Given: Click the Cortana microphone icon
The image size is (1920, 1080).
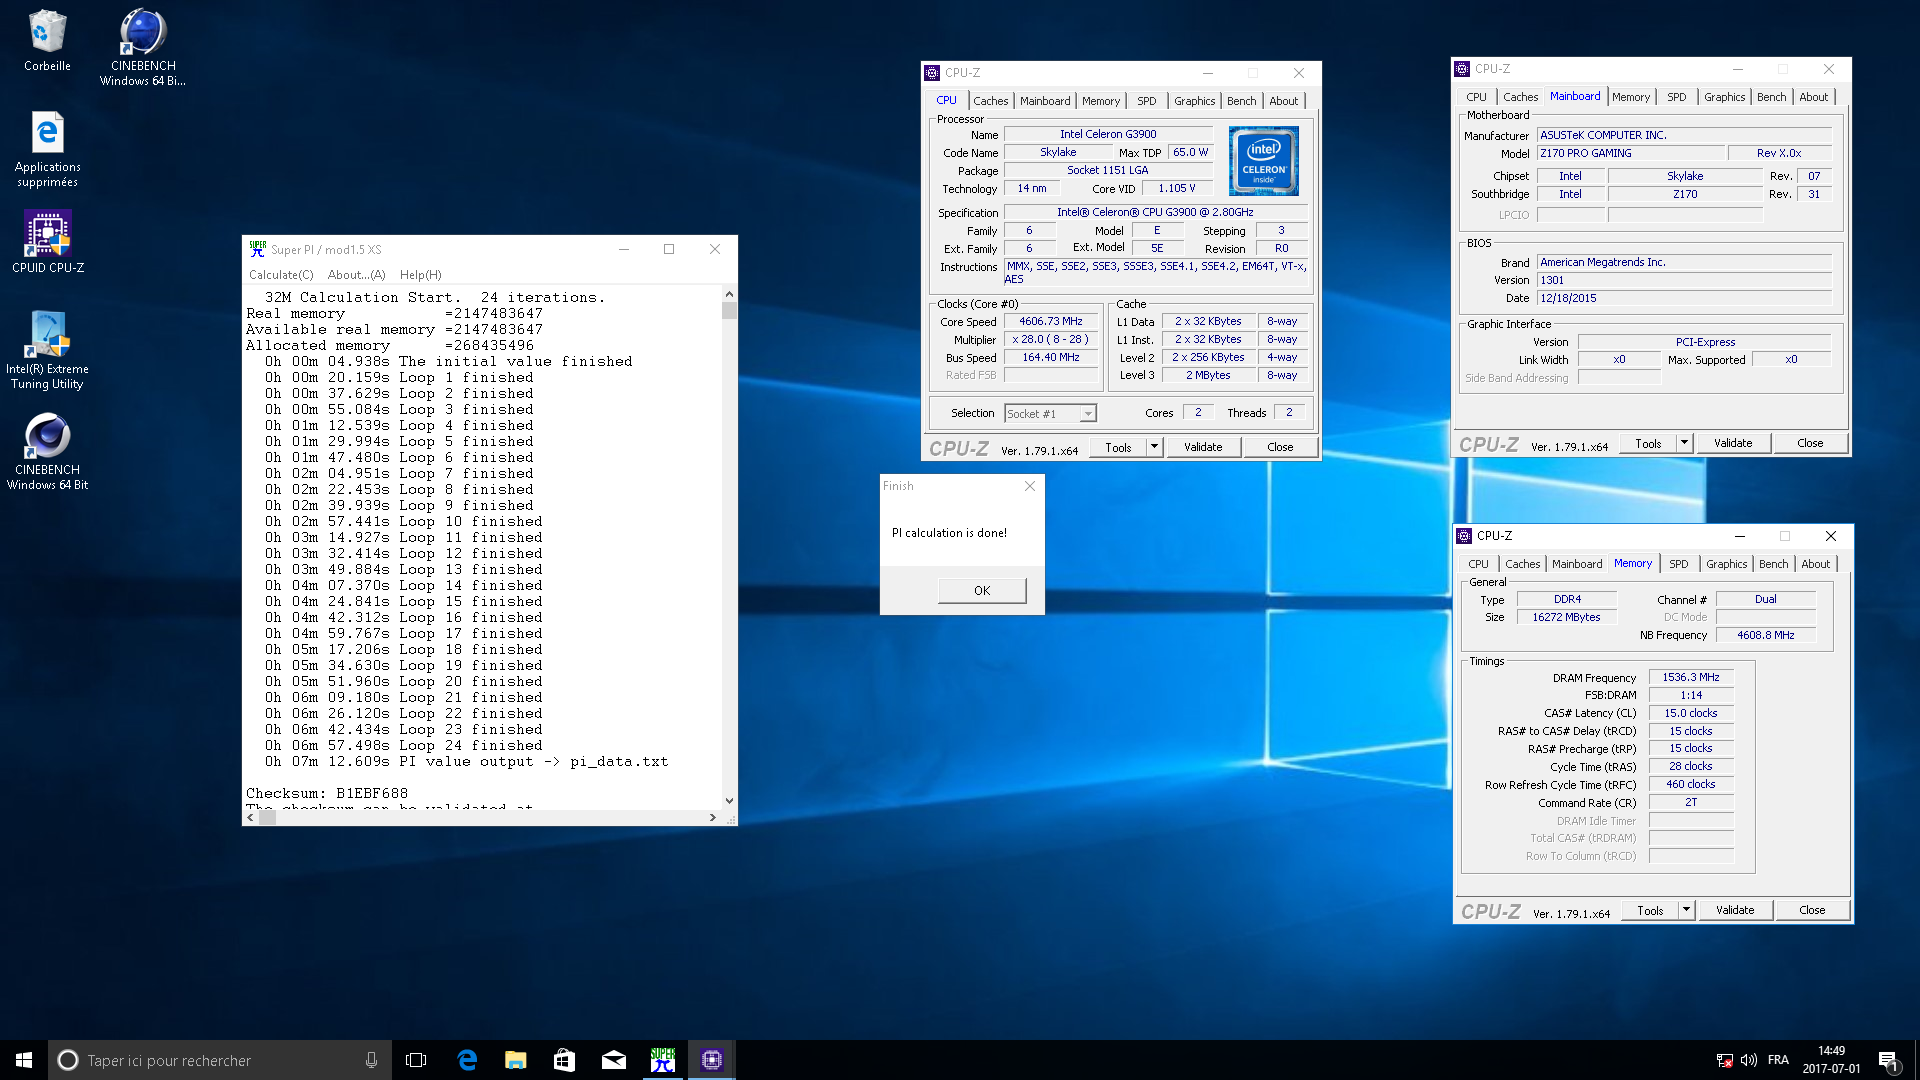Looking at the screenshot, I should click(x=371, y=1060).
